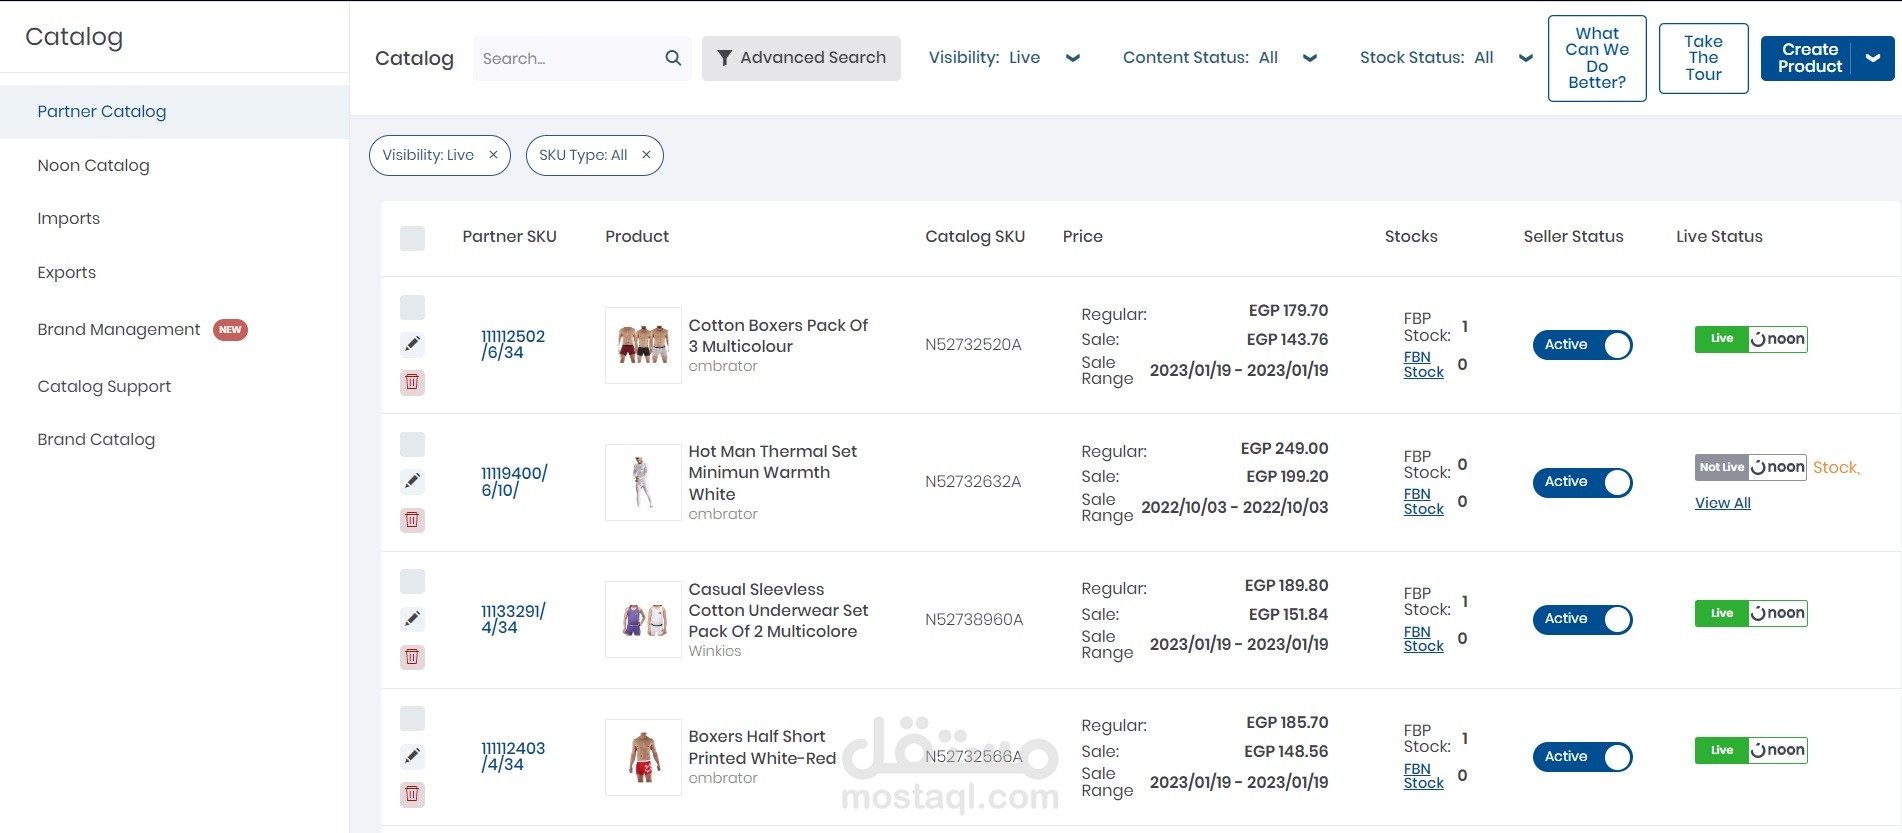
Task: Go to Brand Management section
Action: [x=119, y=329]
